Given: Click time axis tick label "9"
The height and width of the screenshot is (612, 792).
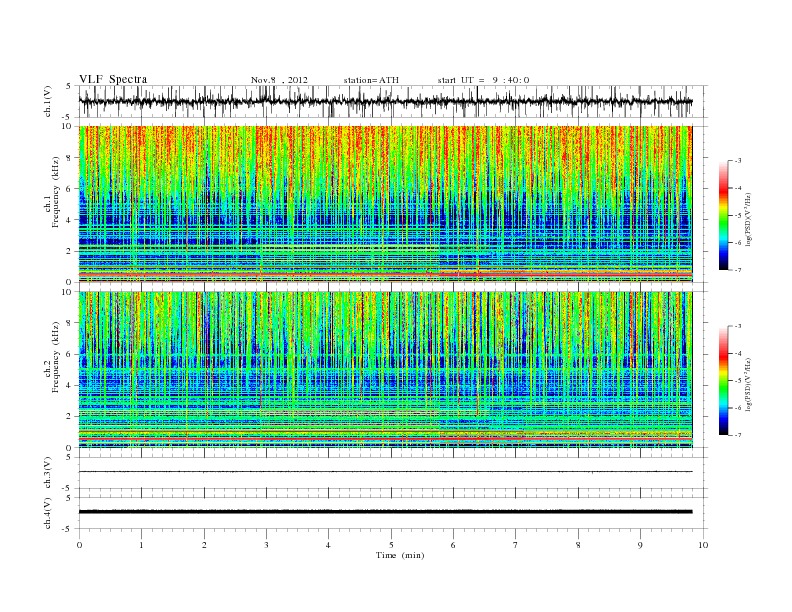Looking at the screenshot, I should click(x=640, y=545).
